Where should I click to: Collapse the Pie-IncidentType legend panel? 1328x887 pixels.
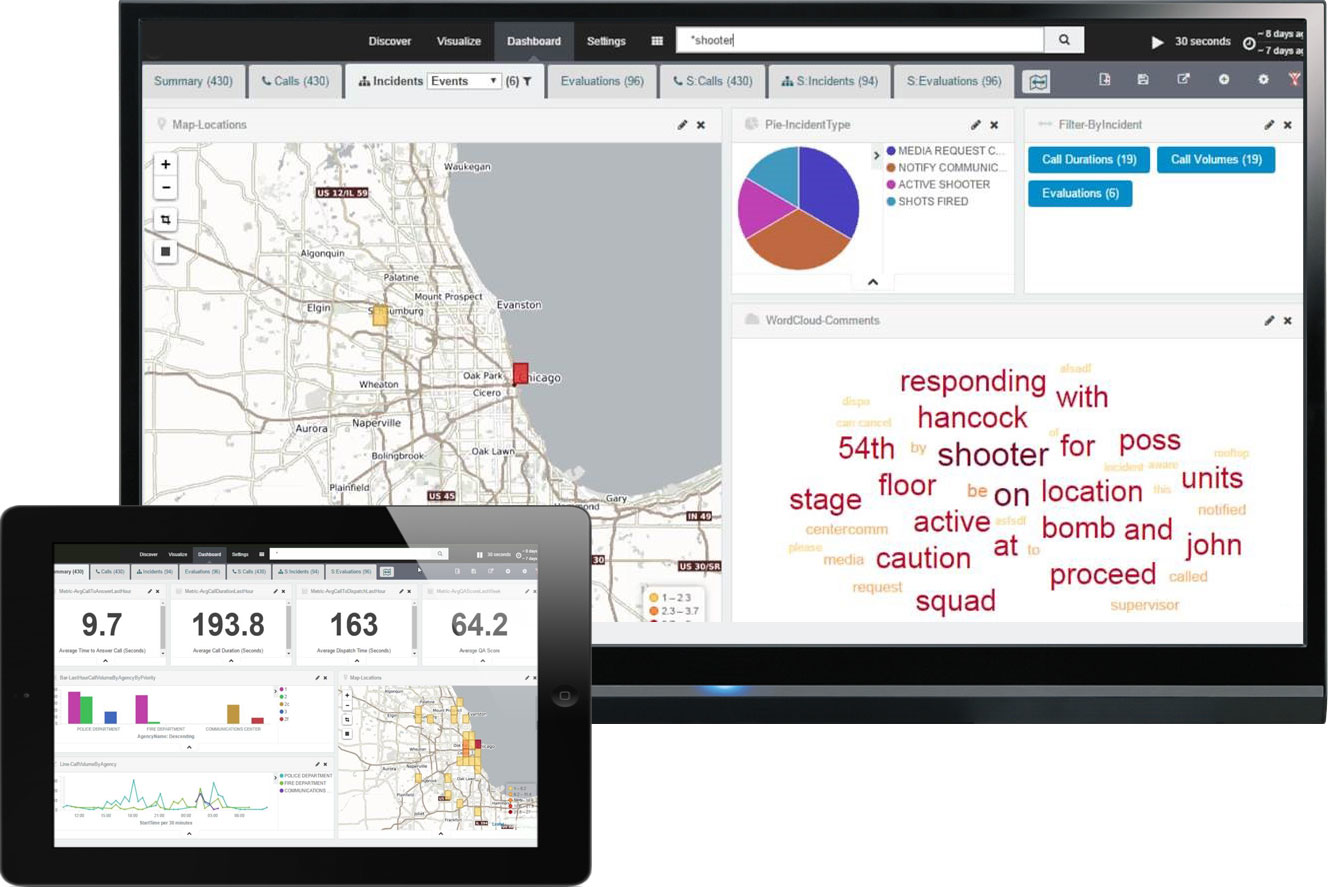click(x=873, y=281)
